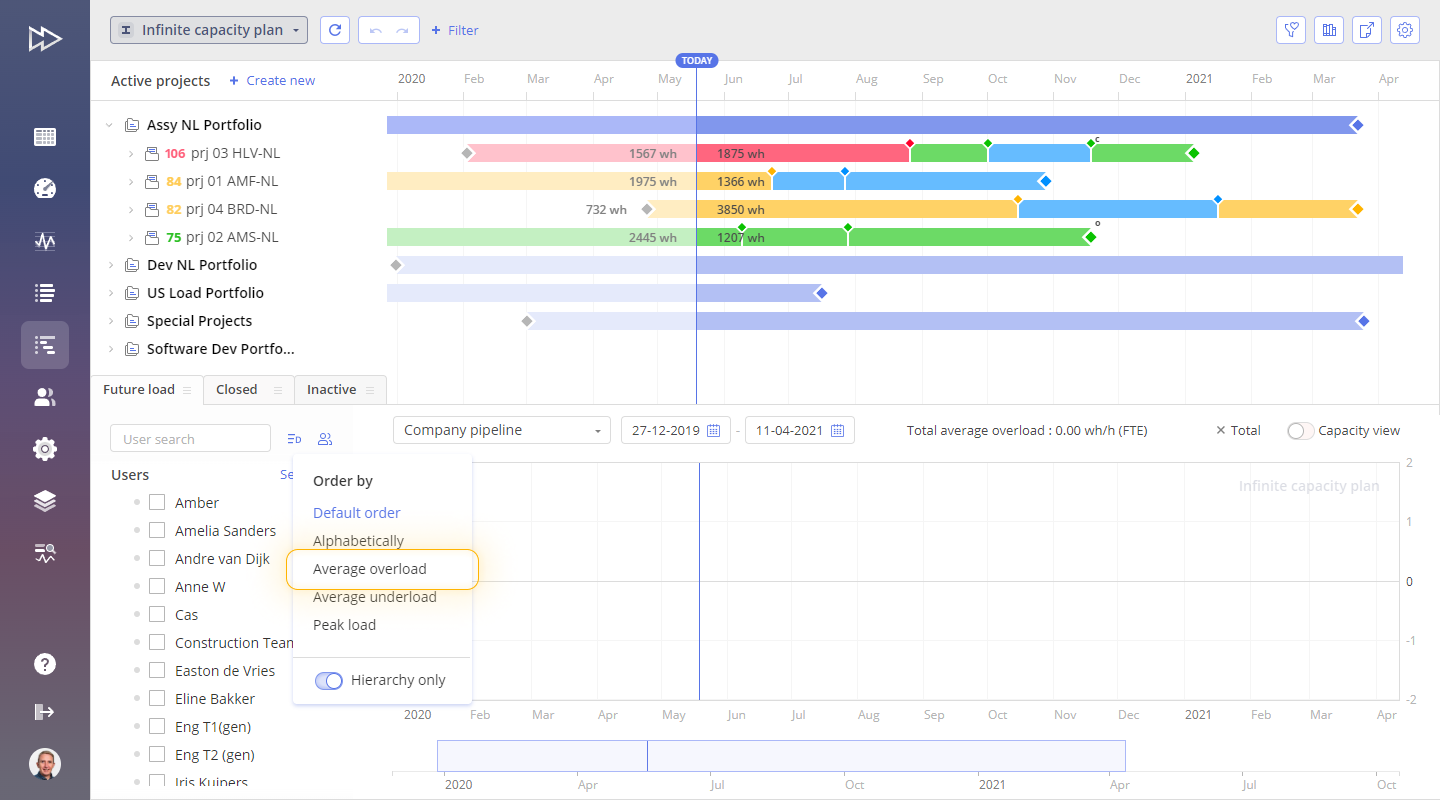This screenshot has height=800, width=1440.
Task: Check the Amelia Sanders checkbox
Action: click(157, 530)
